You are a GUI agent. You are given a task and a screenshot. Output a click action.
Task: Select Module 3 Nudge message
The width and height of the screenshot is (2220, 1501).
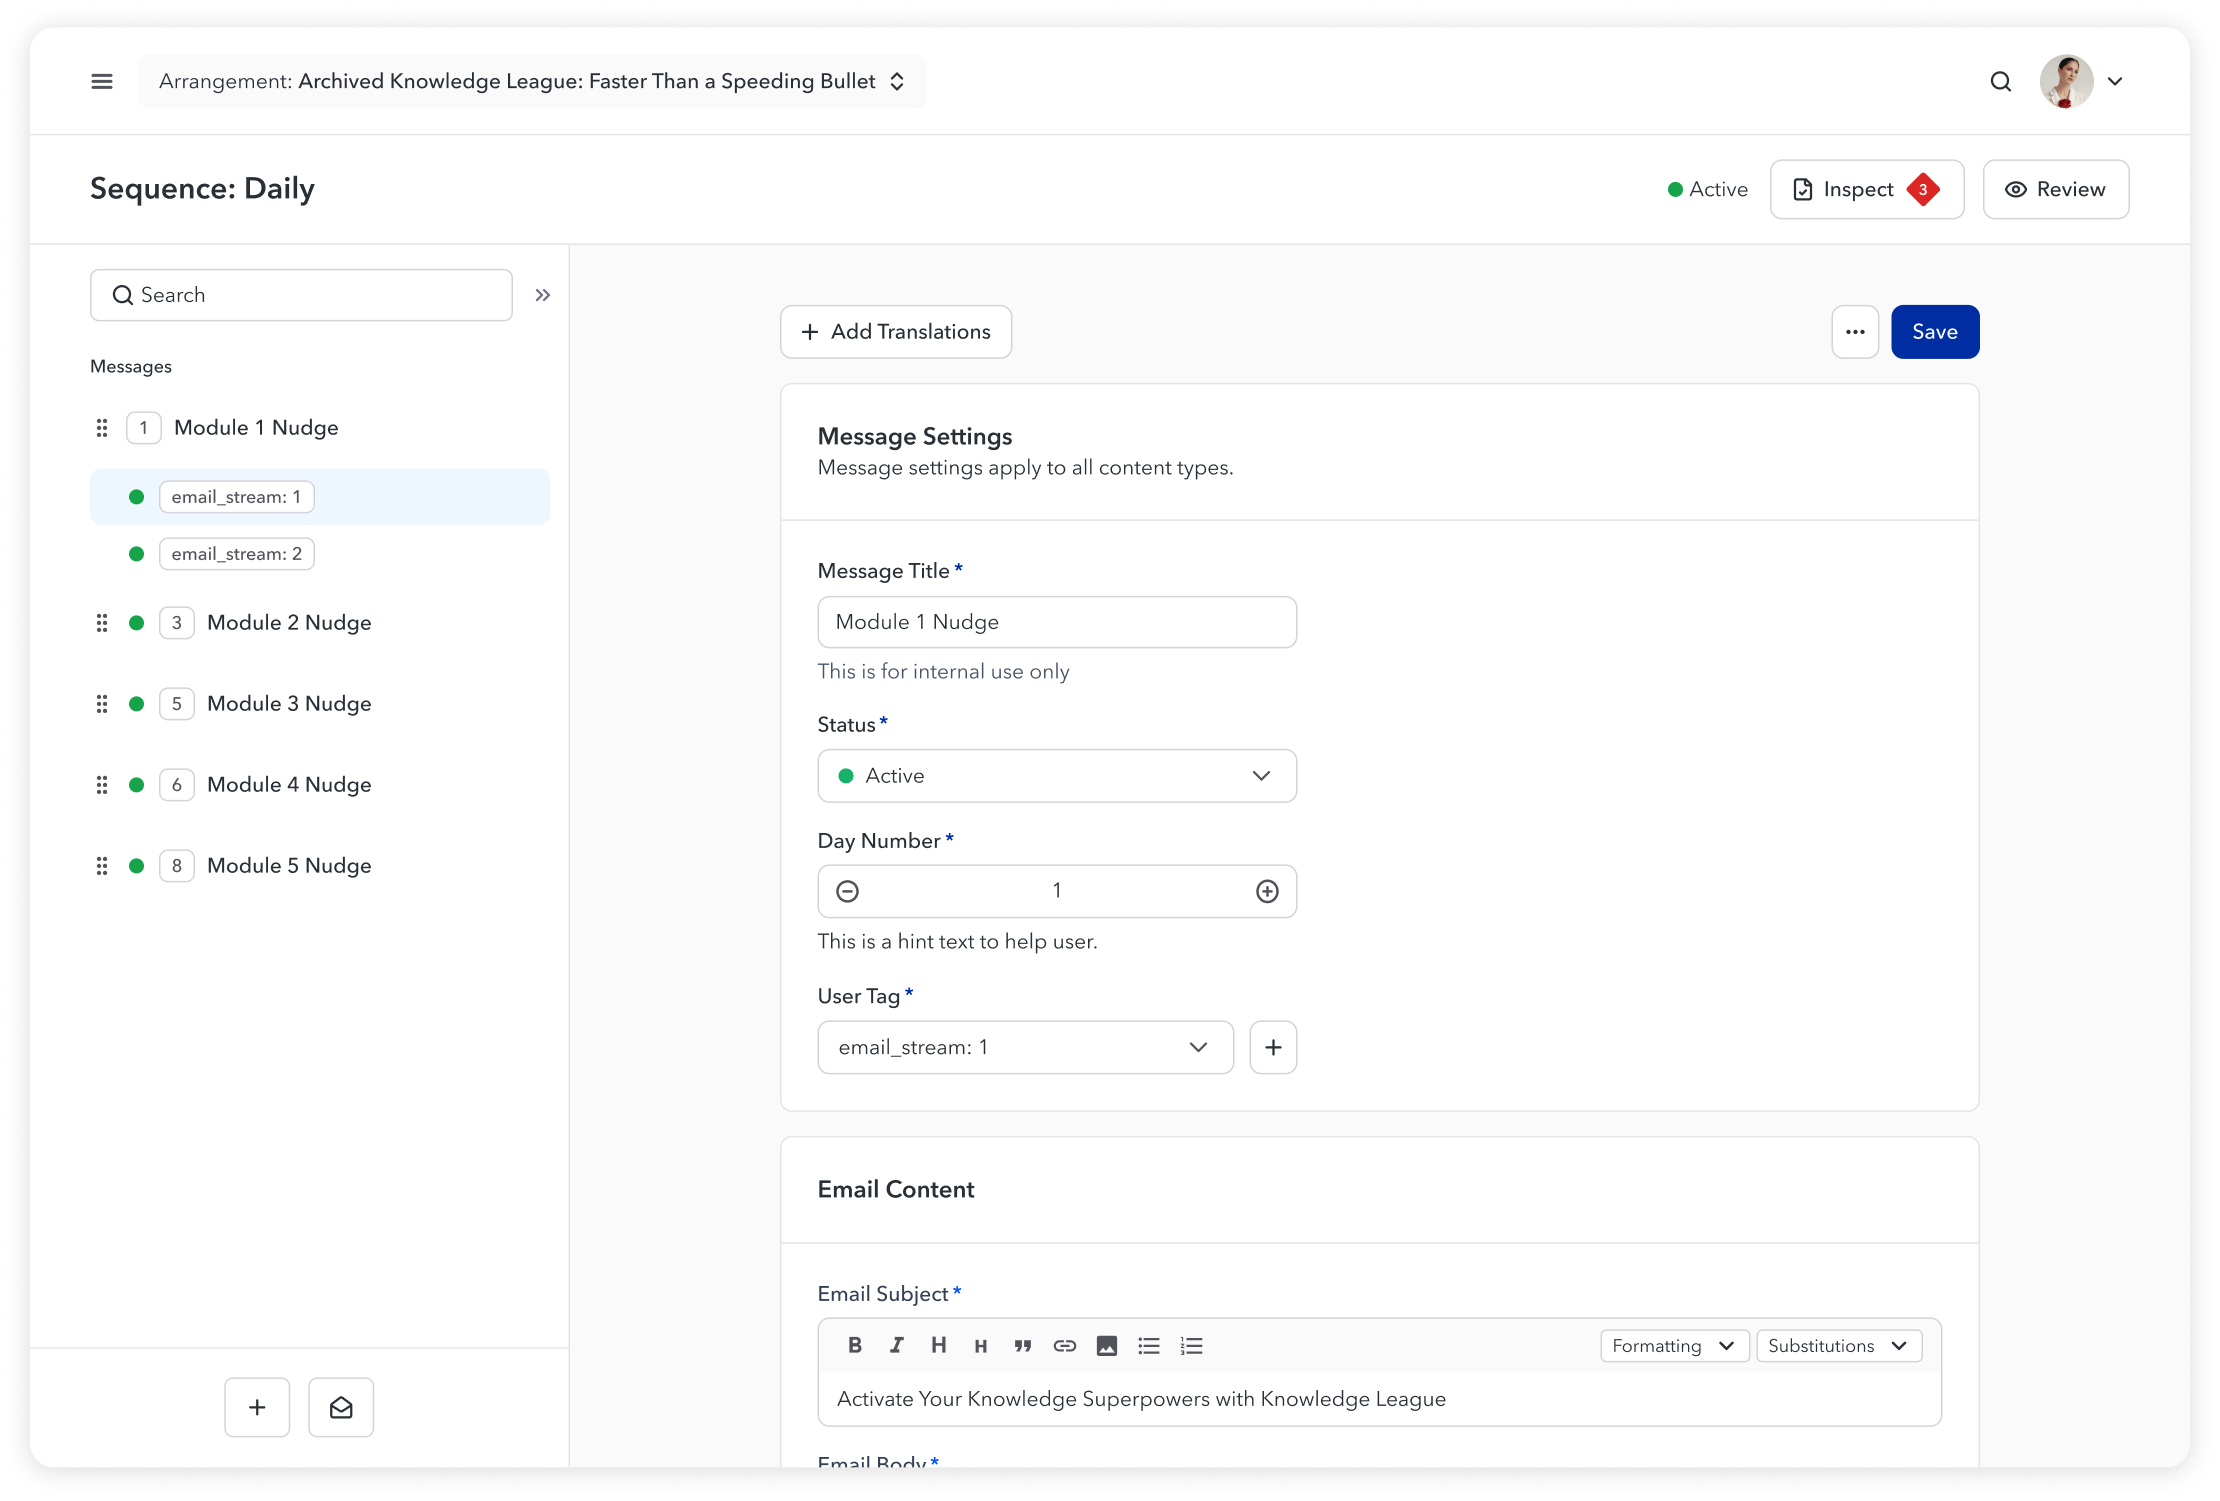tap(289, 704)
